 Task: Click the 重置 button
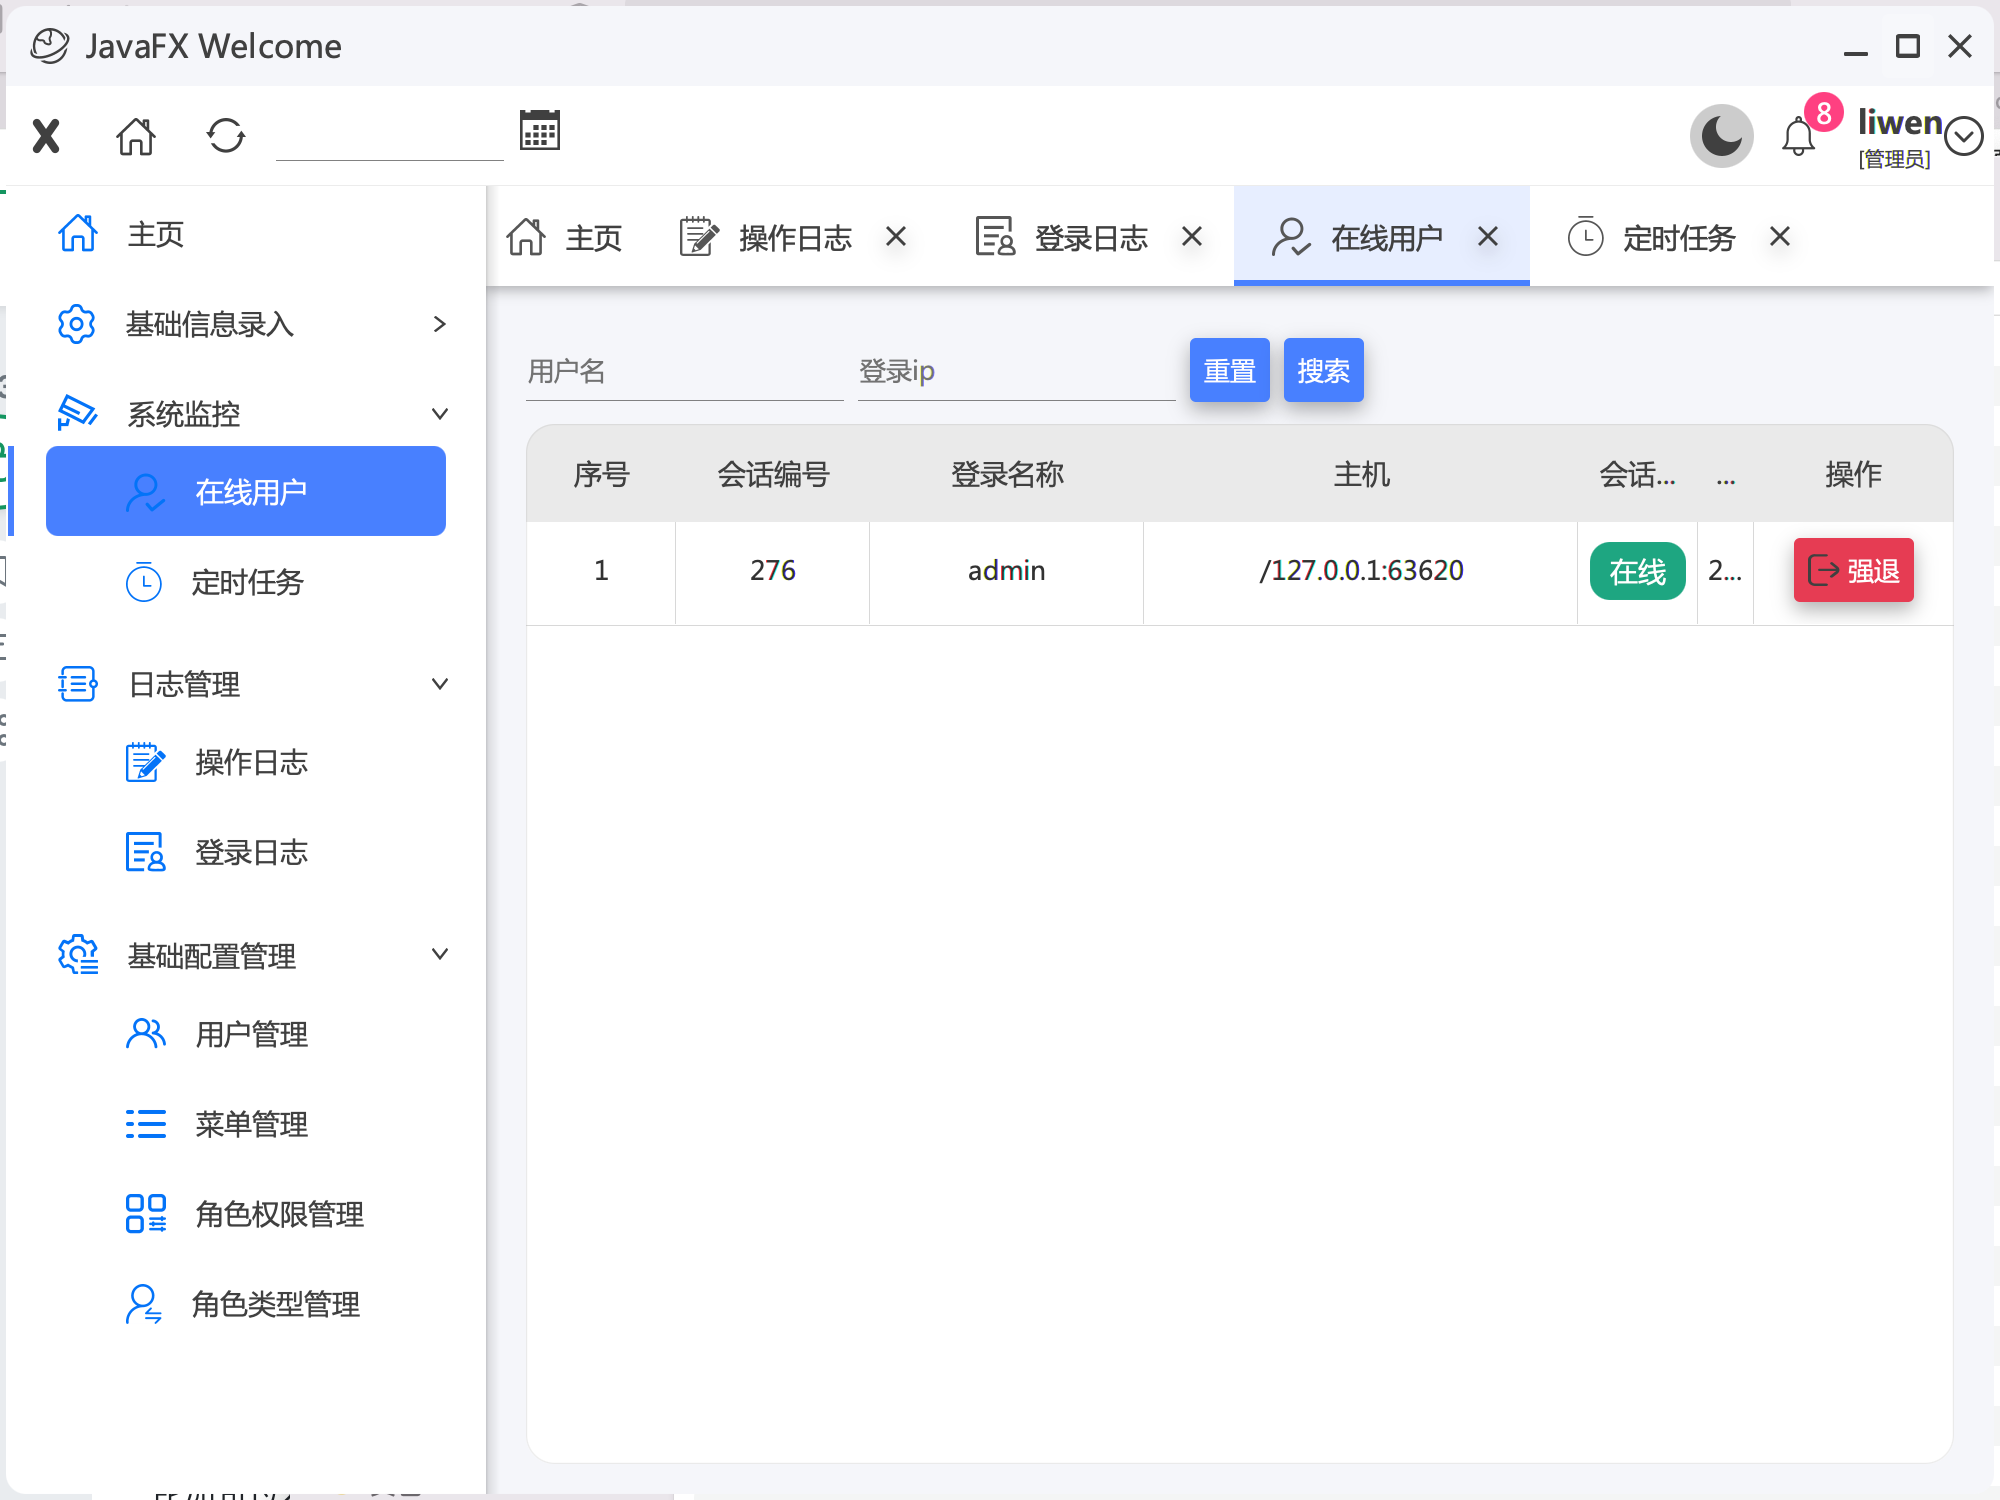[x=1229, y=371]
